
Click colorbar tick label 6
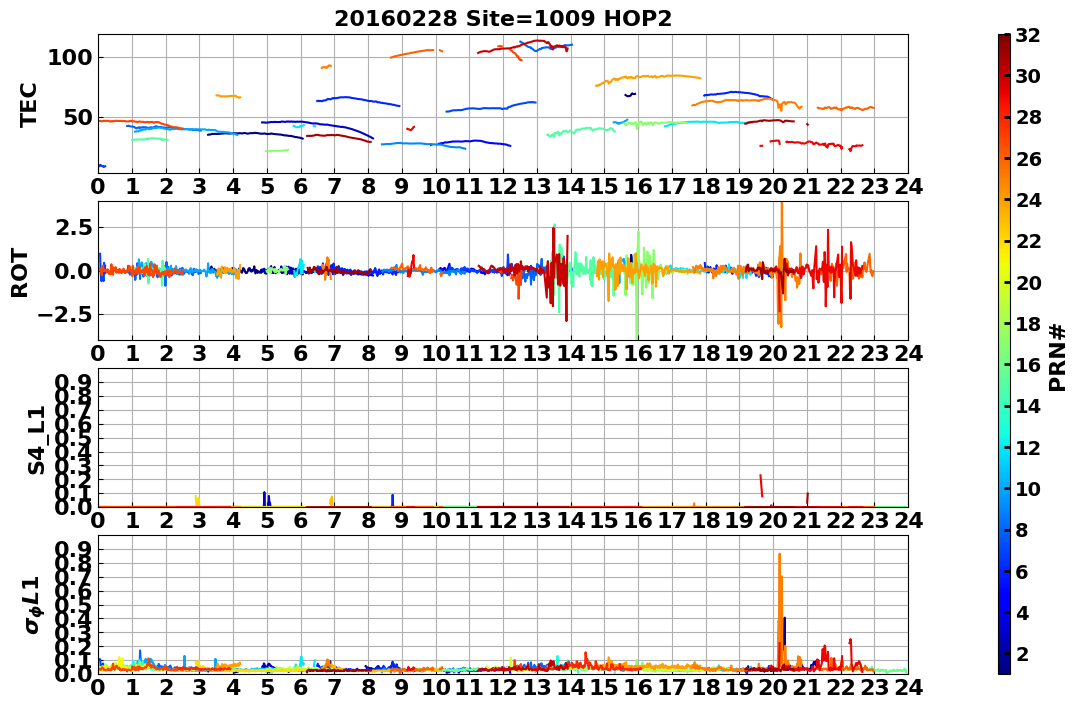(1023, 571)
